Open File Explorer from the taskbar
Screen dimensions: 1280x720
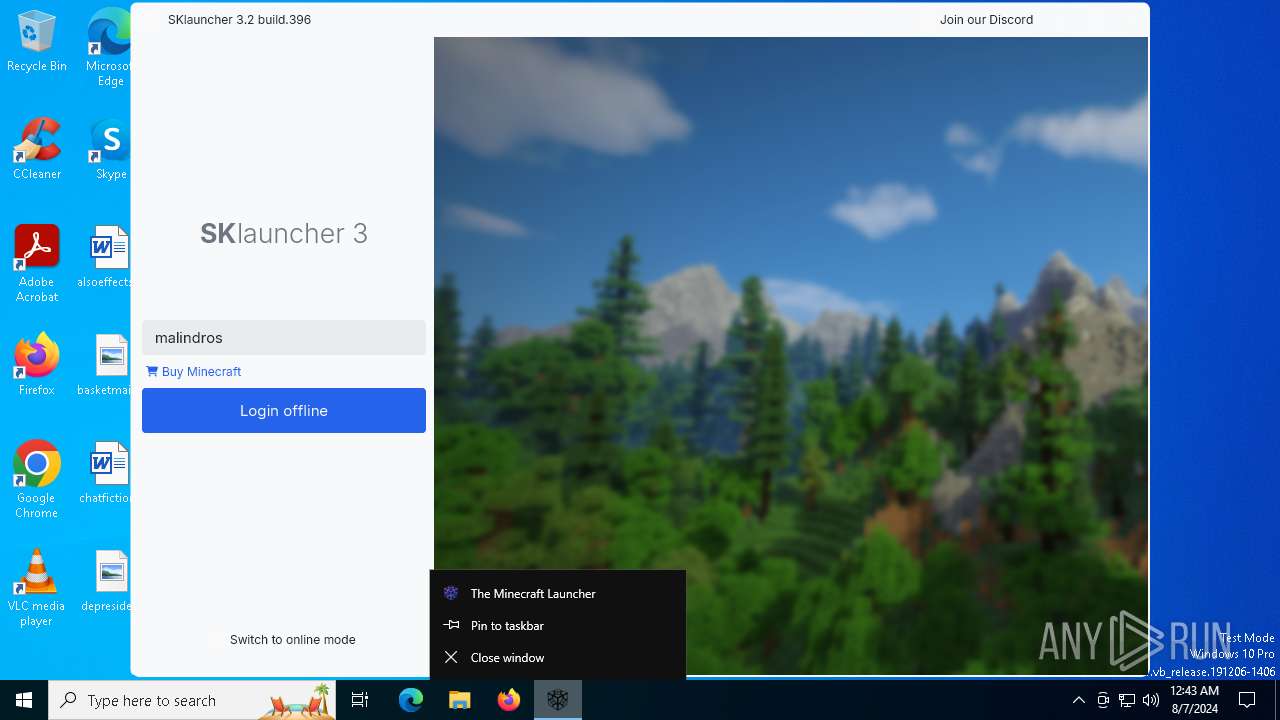pos(460,700)
